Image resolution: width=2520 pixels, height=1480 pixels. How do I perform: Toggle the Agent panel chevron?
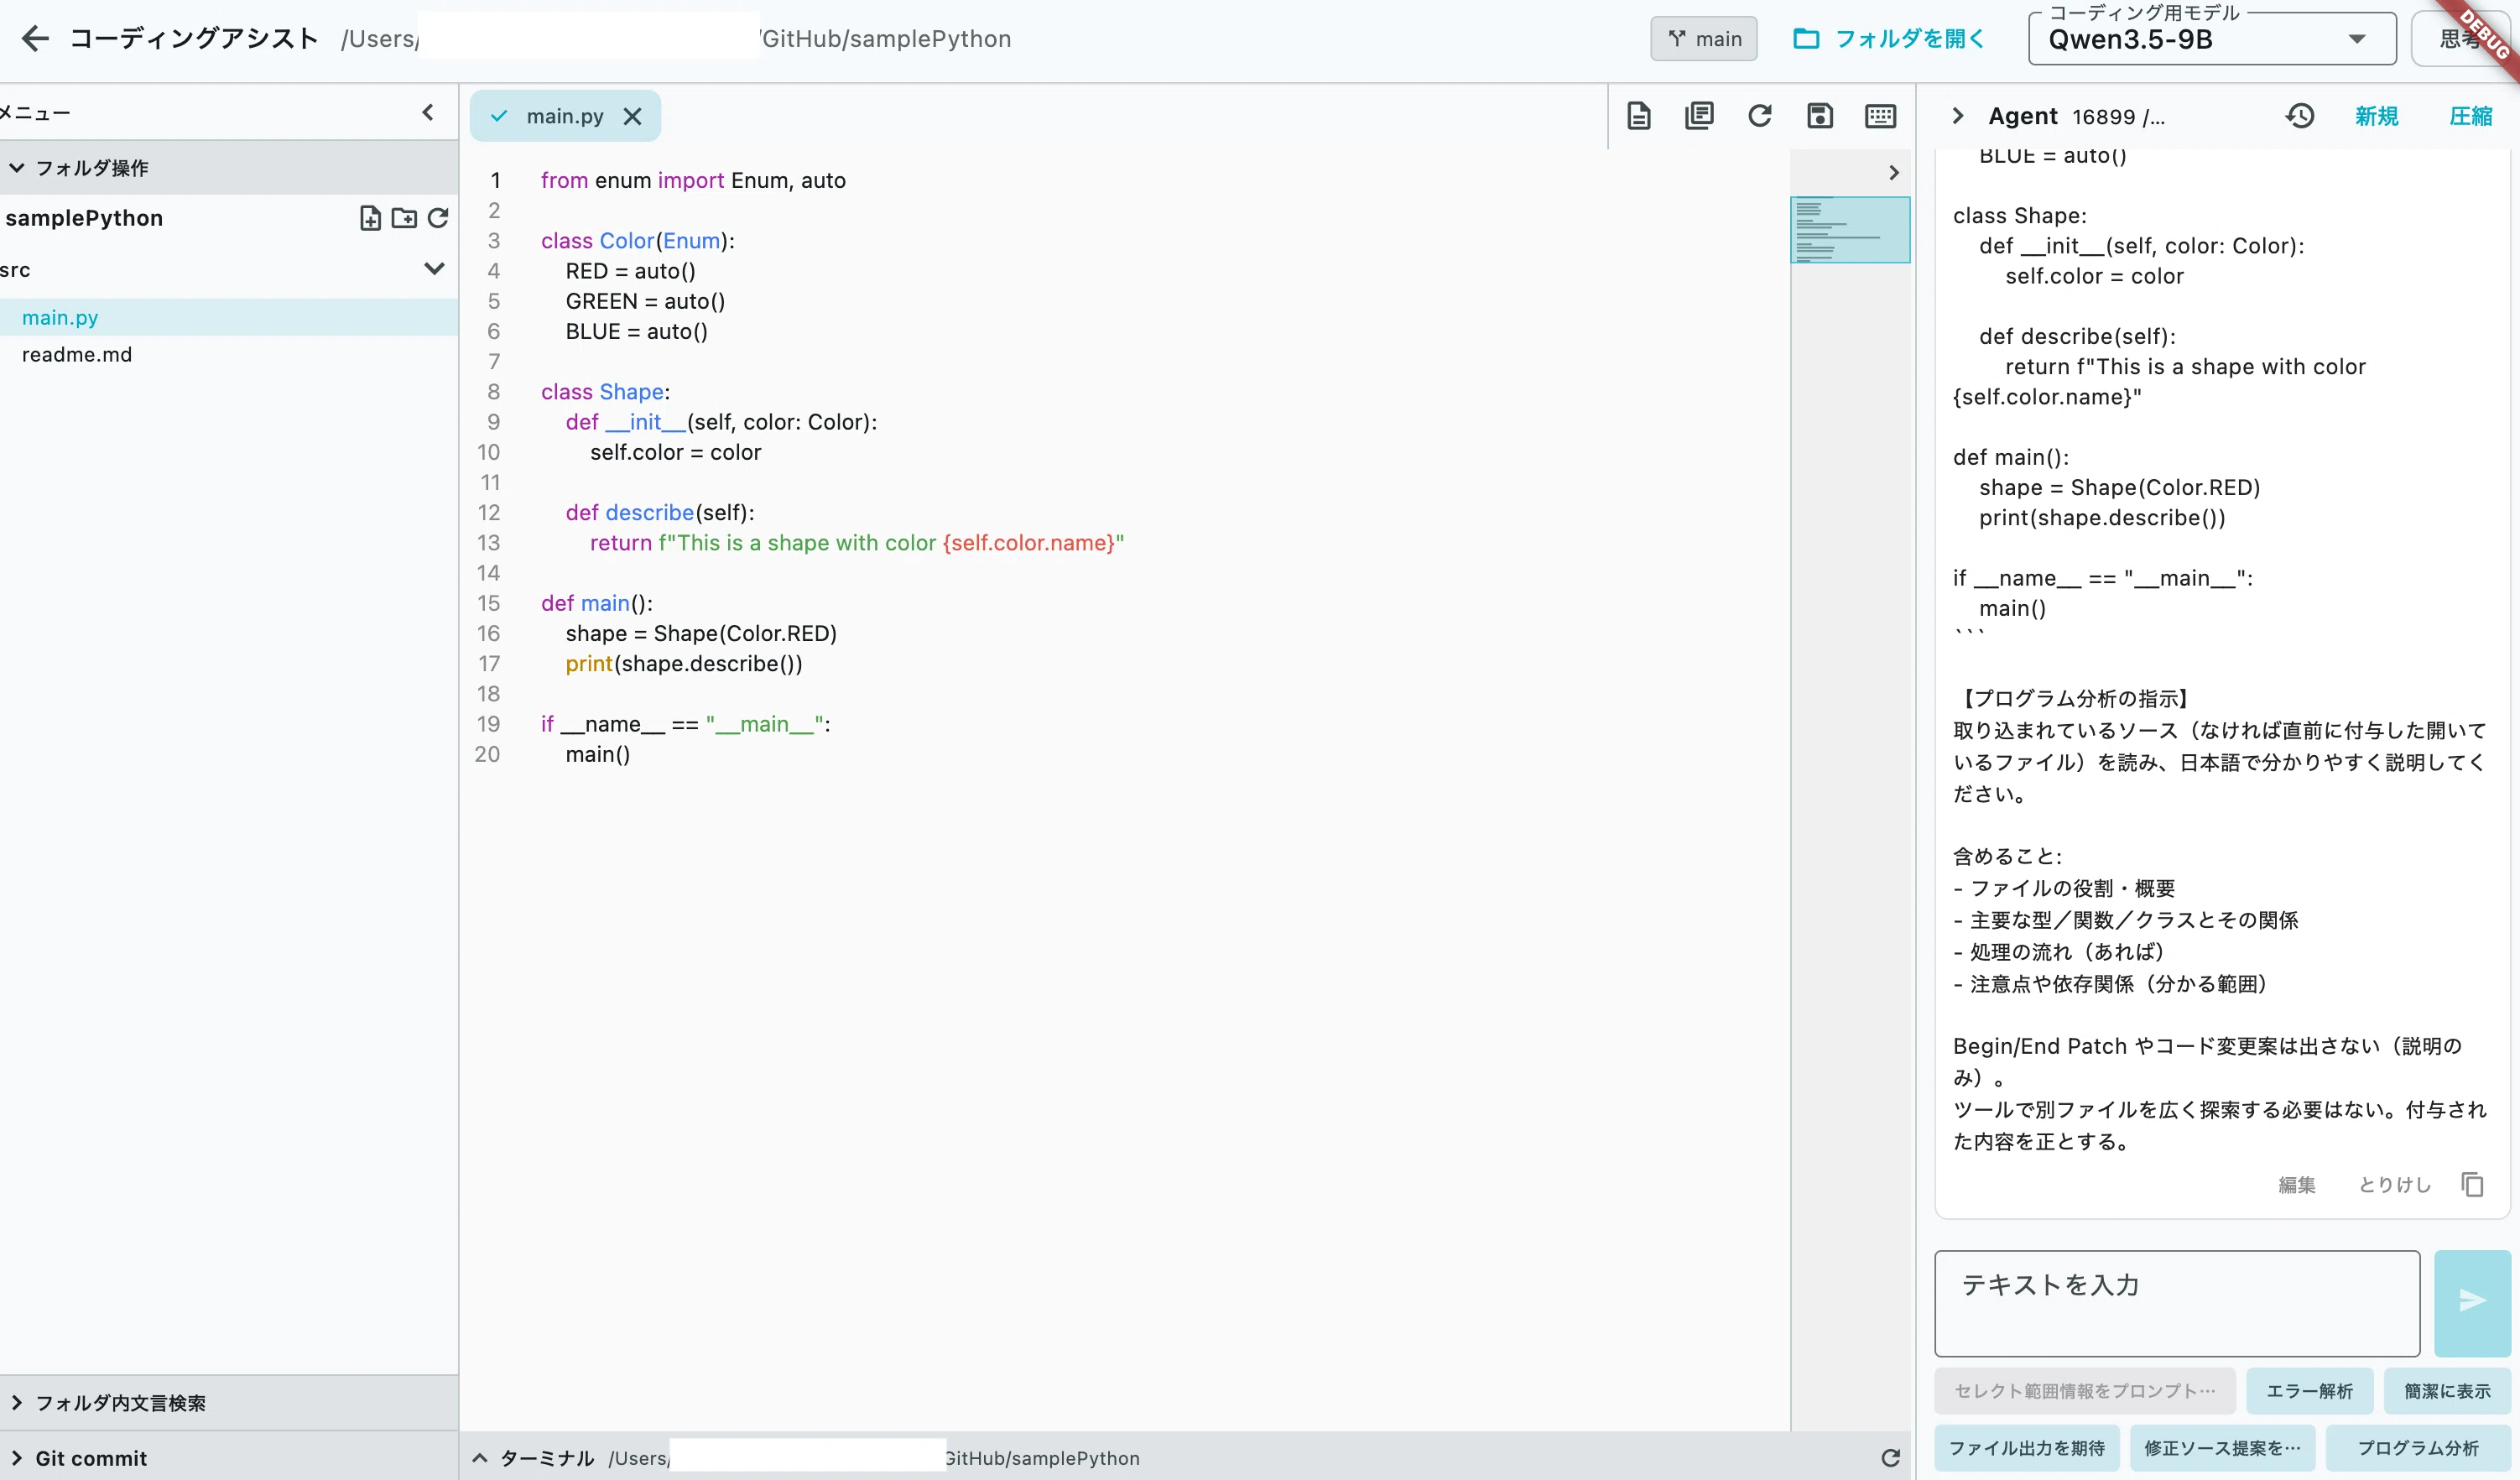(x=1957, y=116)
